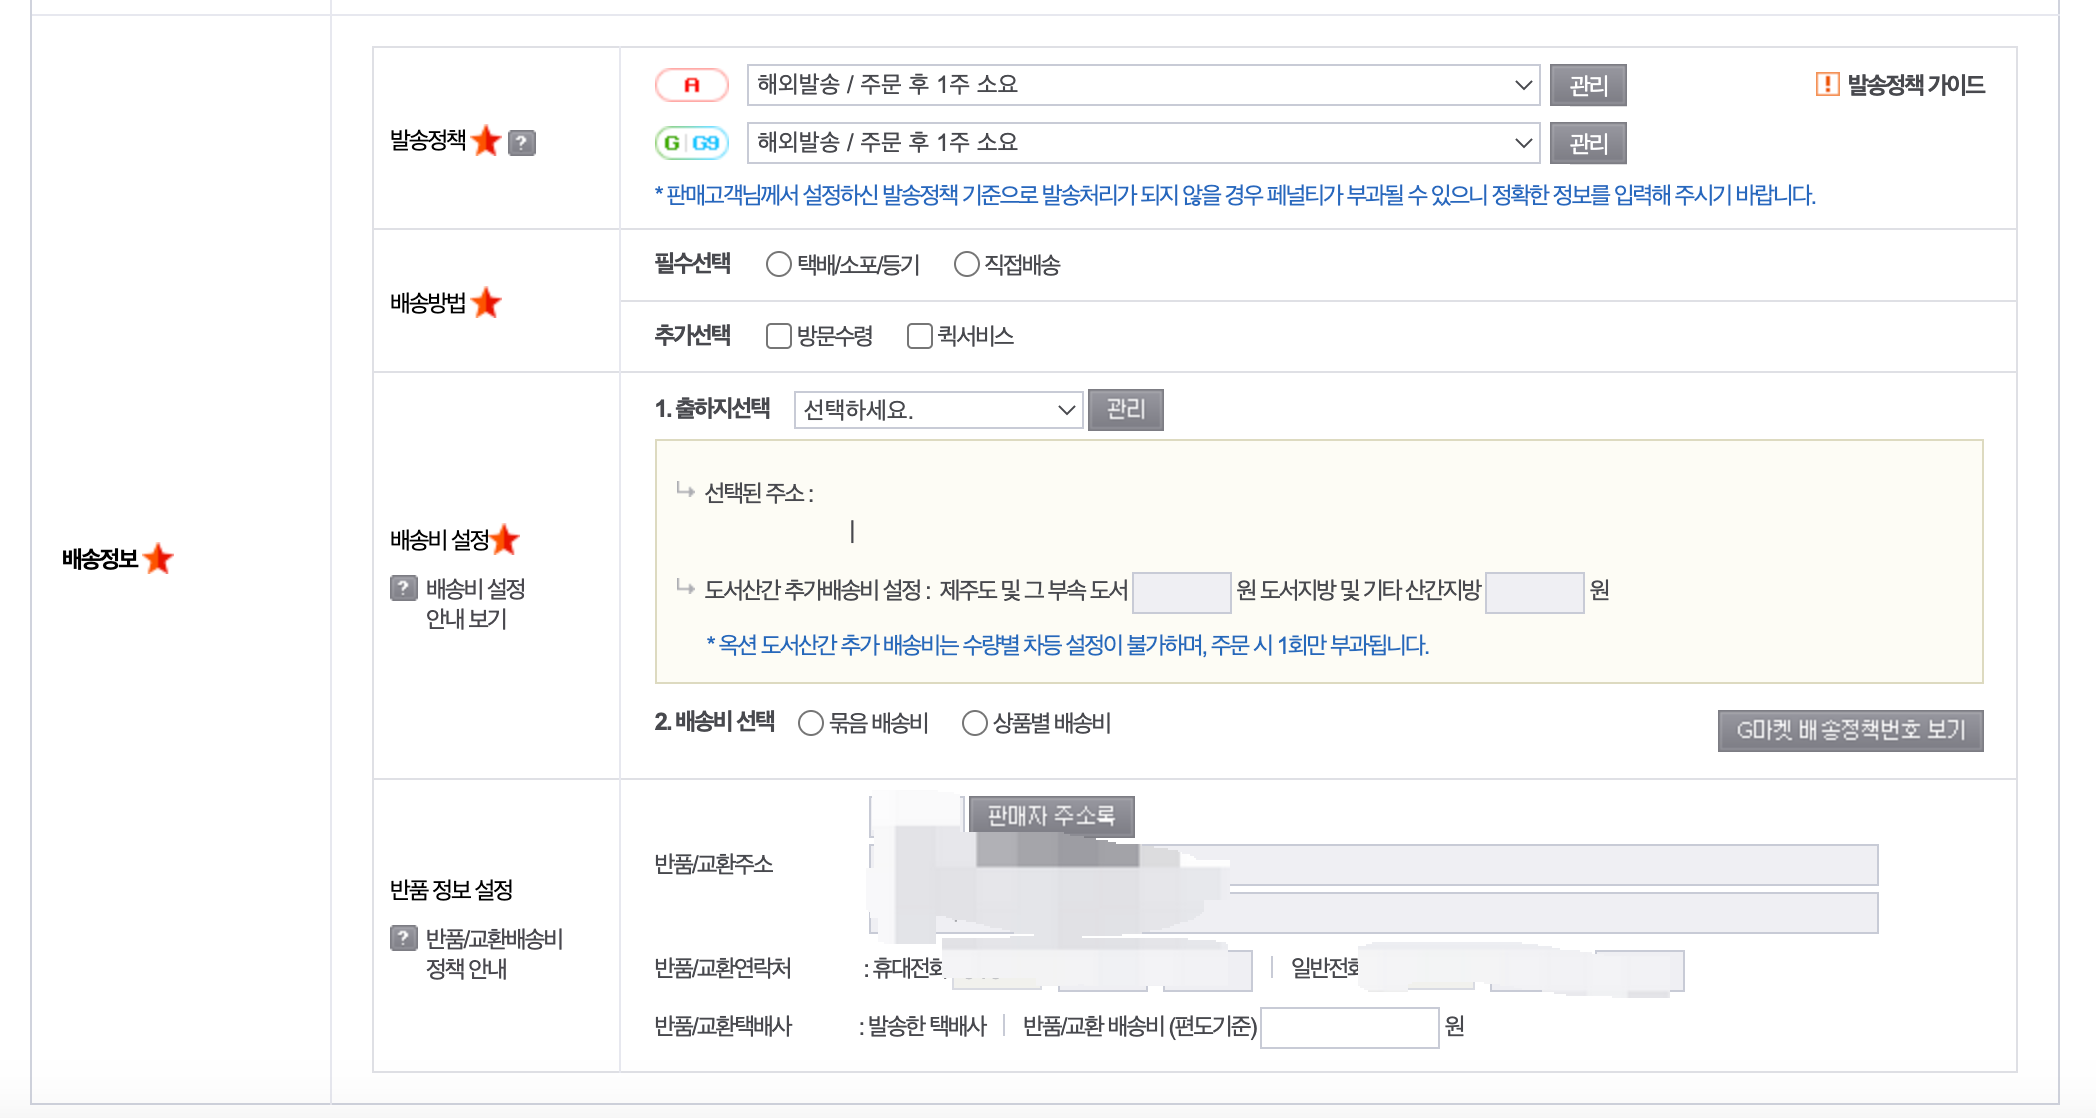2096x1118 pixels.
Task: Click the G마켓 배송정책번호 보기 button
Action: coord(1851,731)
